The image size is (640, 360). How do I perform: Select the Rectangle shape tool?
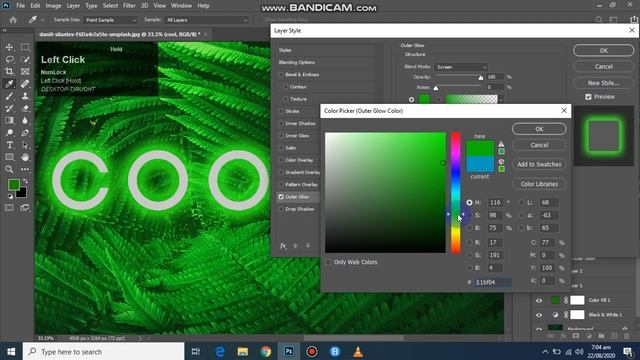pyautogui.click(x=9, y=157)
